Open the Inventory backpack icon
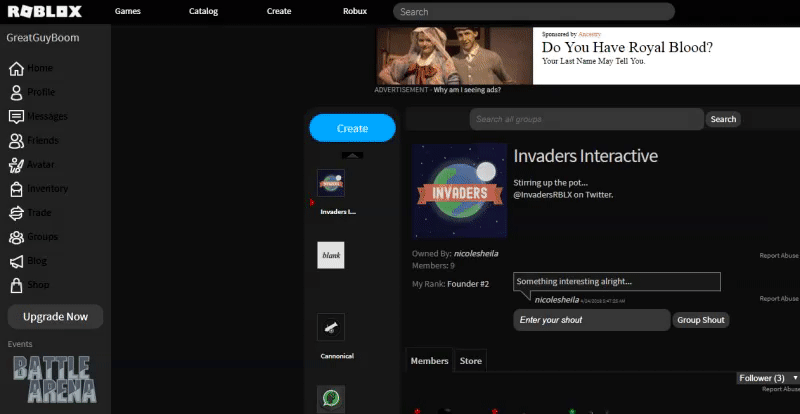800x414 pixels. 16,189
